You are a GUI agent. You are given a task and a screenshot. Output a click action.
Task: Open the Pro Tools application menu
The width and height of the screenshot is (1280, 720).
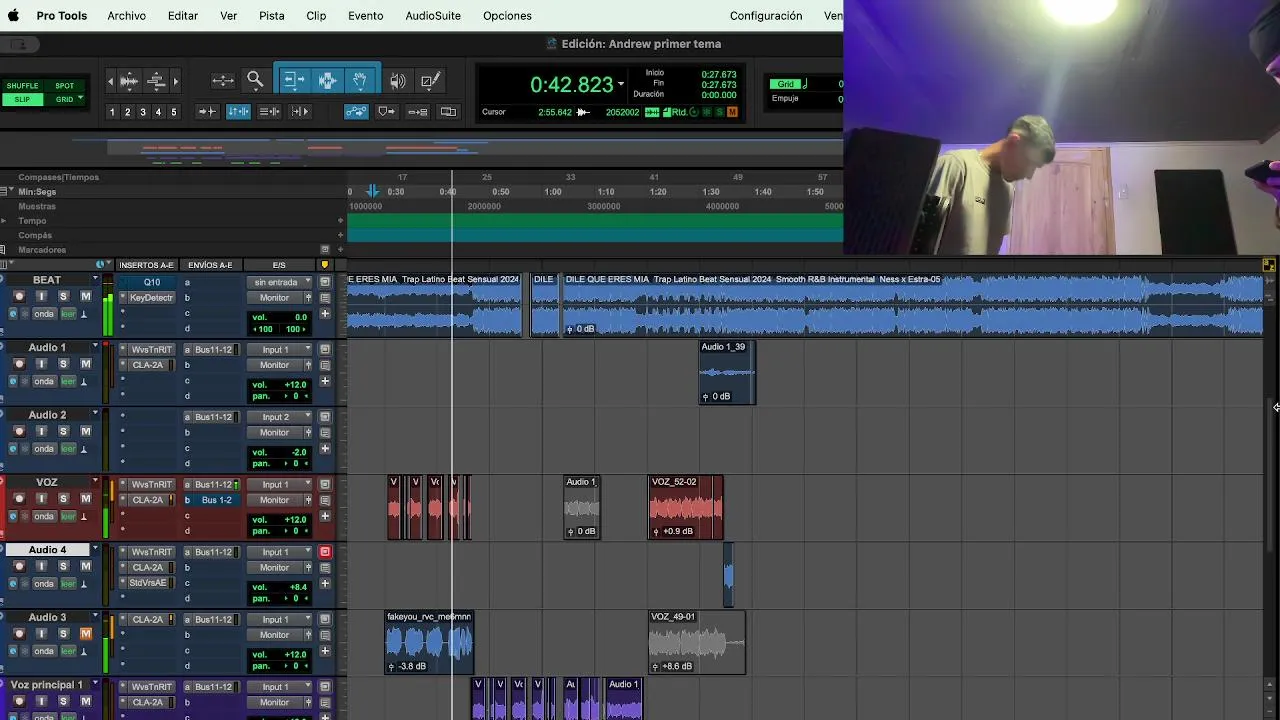click(62, 16)
